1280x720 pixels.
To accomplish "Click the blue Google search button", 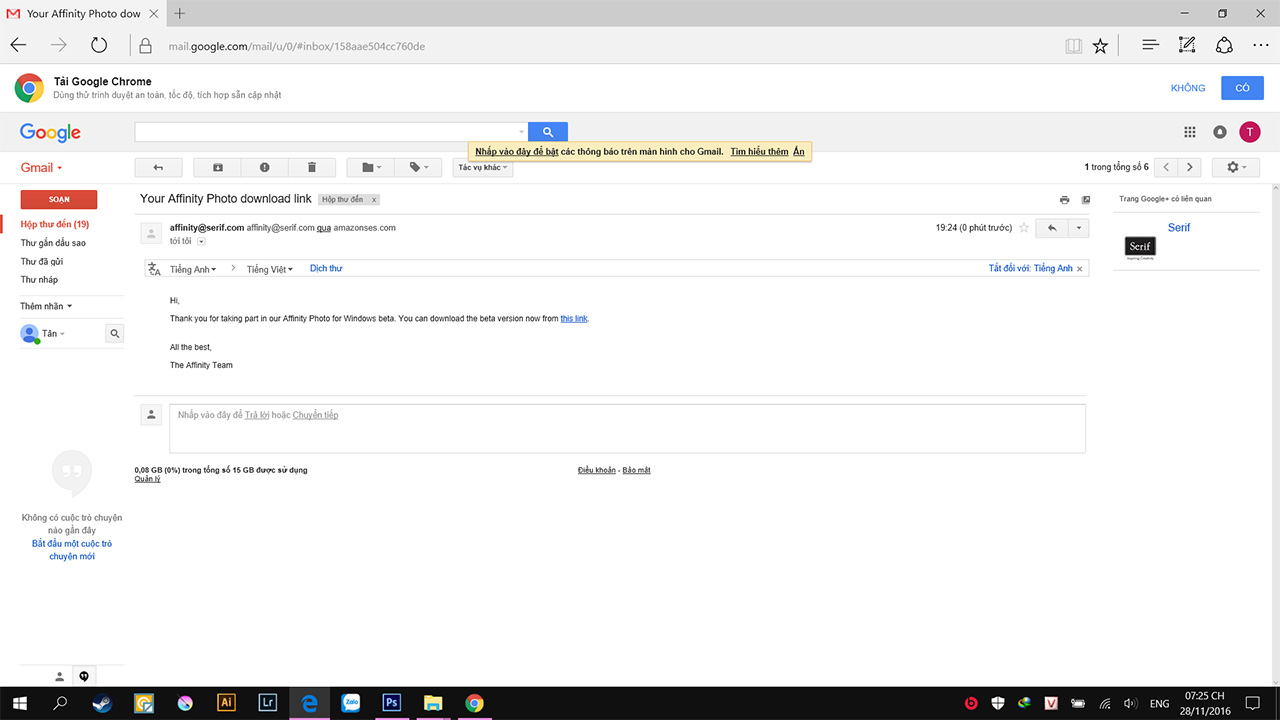I will point(548,132).
